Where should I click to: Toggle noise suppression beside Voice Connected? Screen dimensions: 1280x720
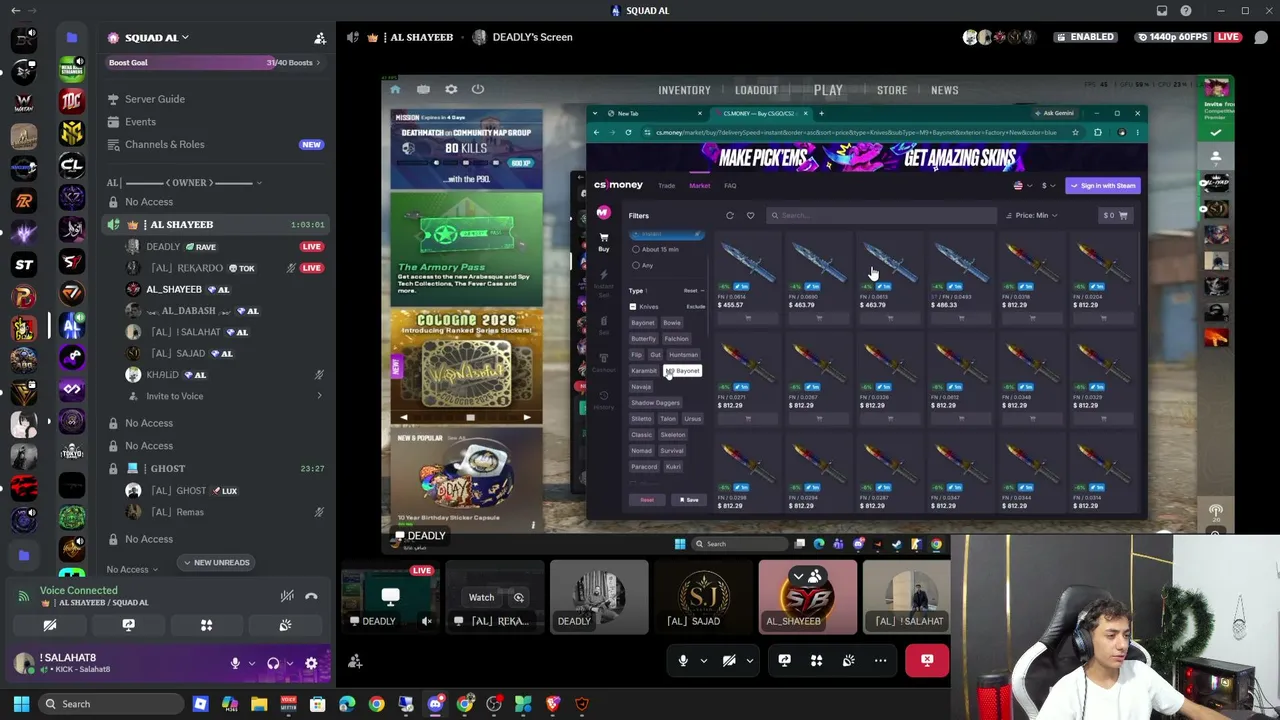[287, 596]
